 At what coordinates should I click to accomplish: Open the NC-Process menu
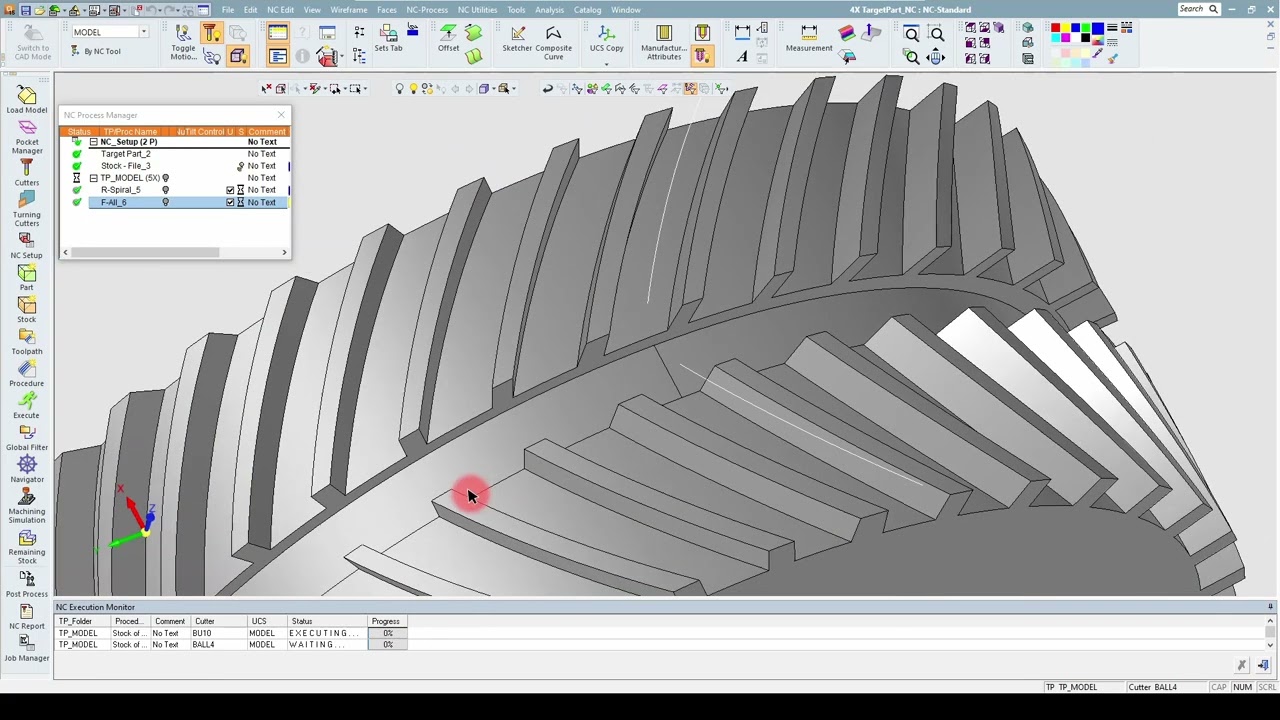(427, 10)
